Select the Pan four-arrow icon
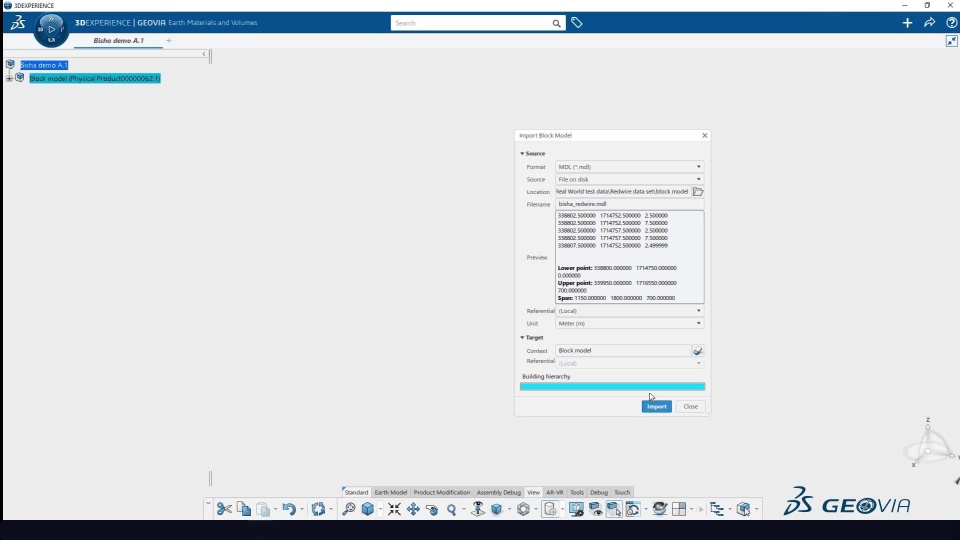The image size is (960, 540). [x=413, y=509]
